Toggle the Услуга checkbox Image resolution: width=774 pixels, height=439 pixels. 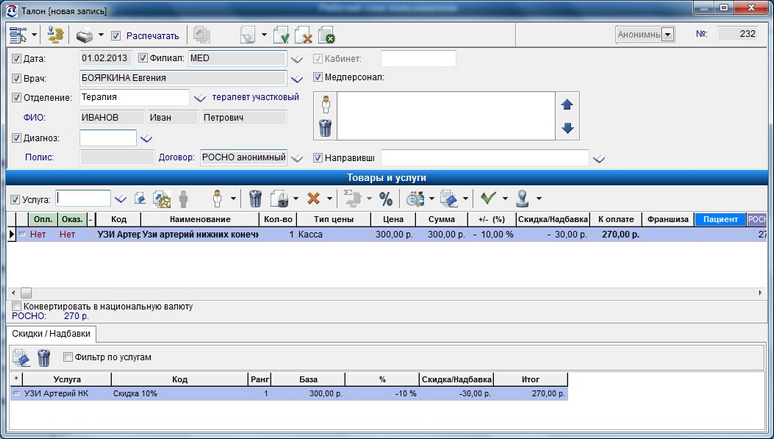coord(15,200)
